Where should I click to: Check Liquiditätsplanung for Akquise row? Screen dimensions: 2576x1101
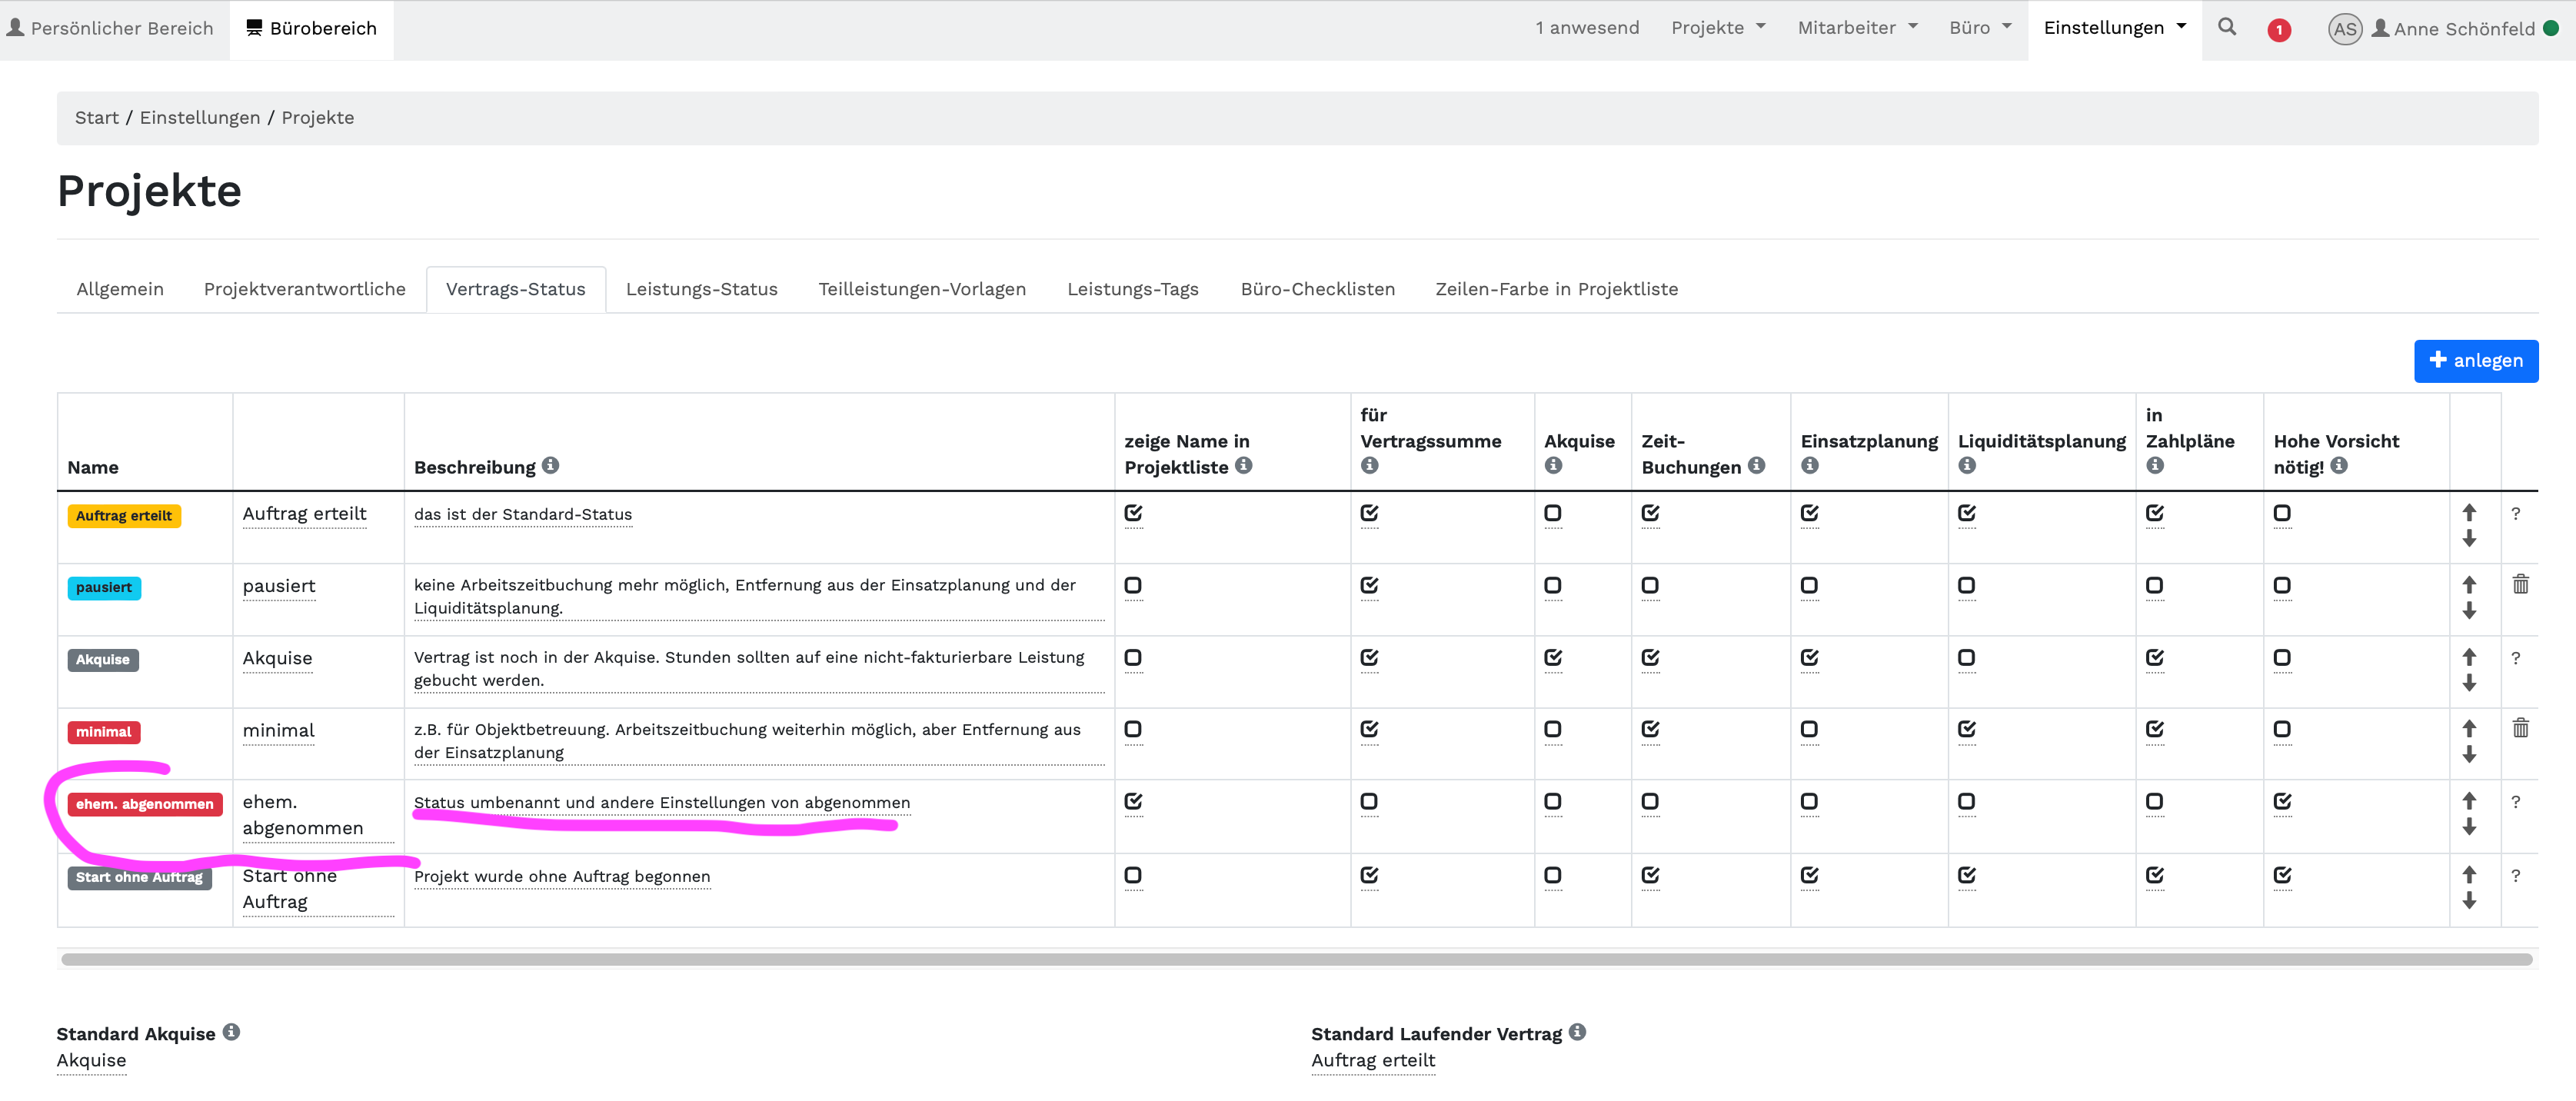pyautogui.click(x=1966, y=657)
